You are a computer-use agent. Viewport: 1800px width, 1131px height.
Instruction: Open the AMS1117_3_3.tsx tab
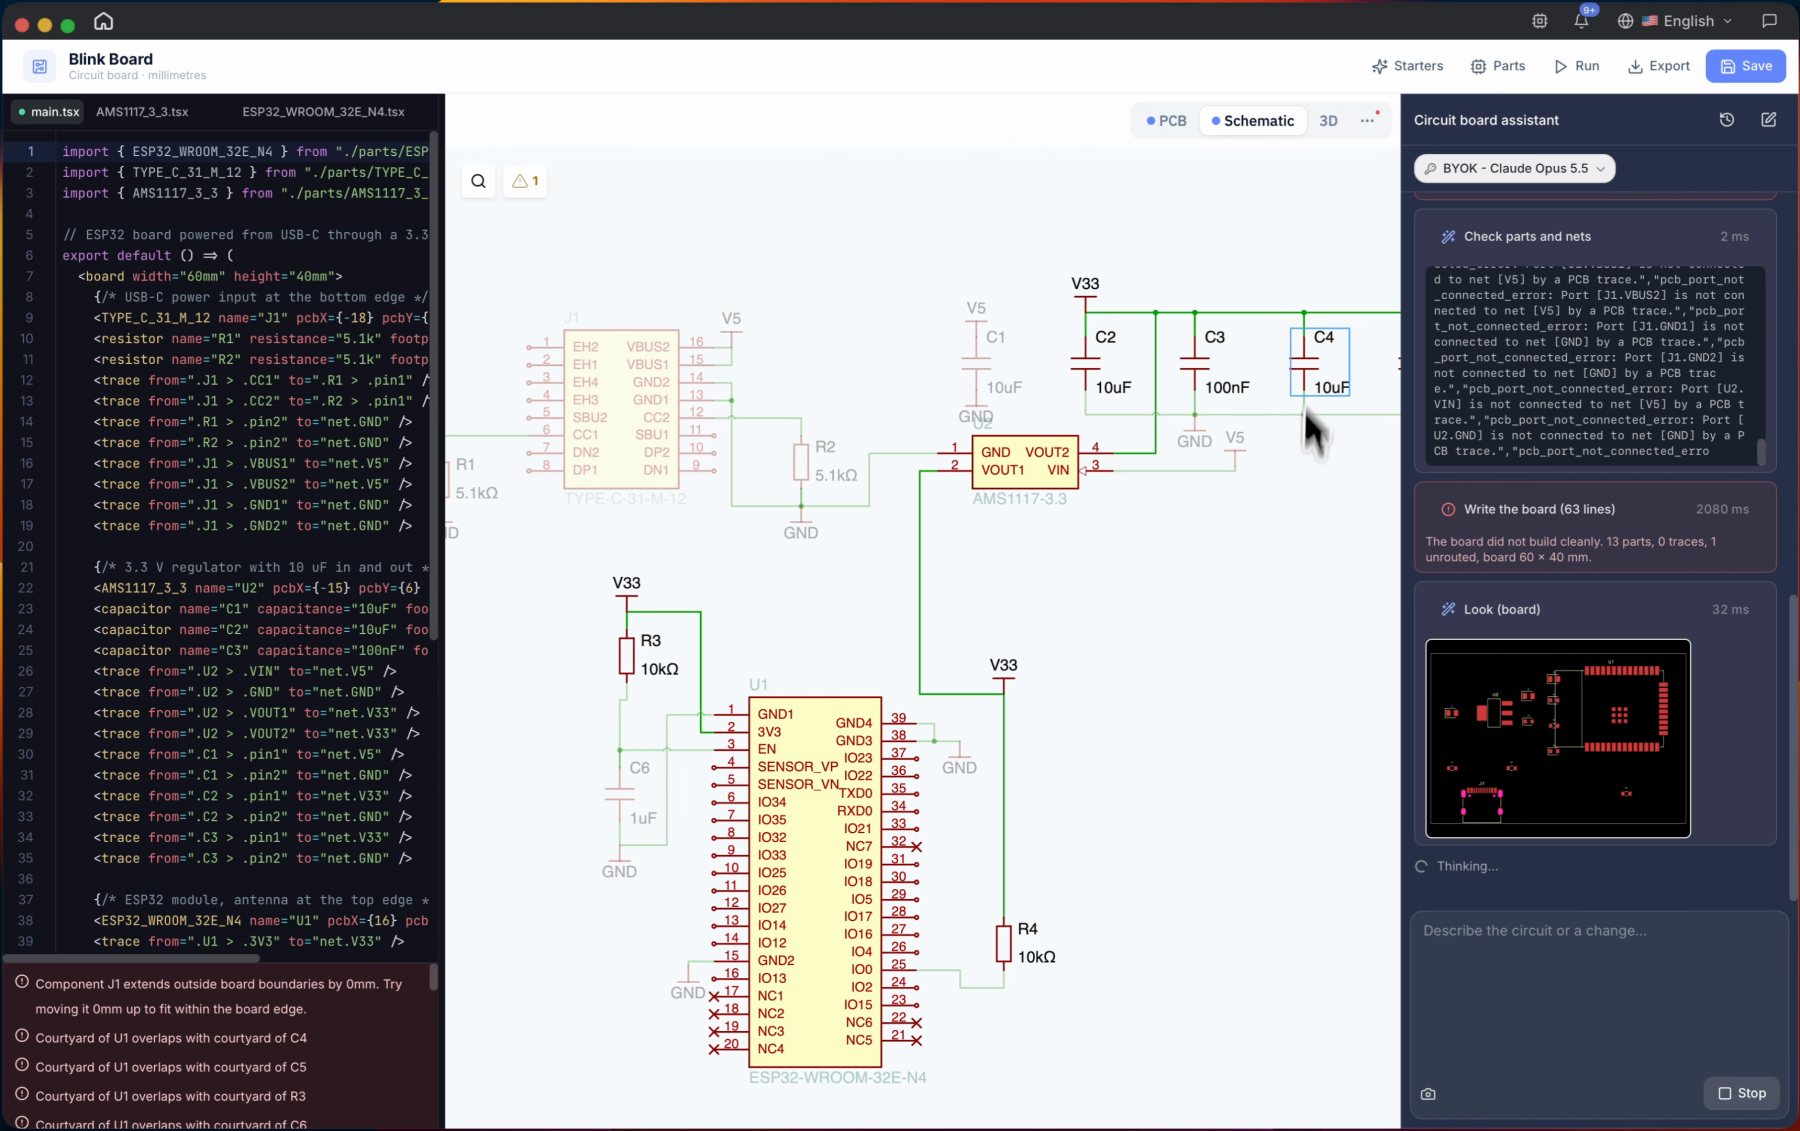[x=142, y=112]
